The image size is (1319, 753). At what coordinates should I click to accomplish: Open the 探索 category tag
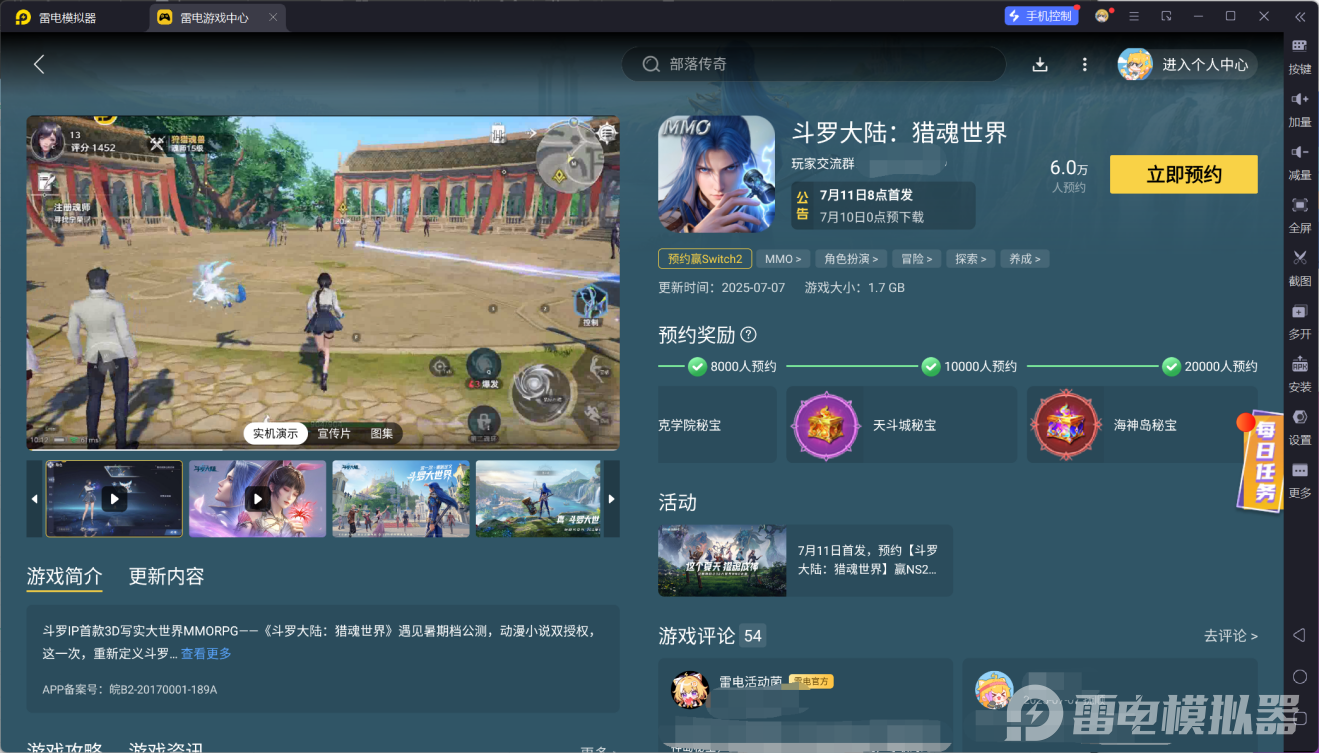(970, 259)
